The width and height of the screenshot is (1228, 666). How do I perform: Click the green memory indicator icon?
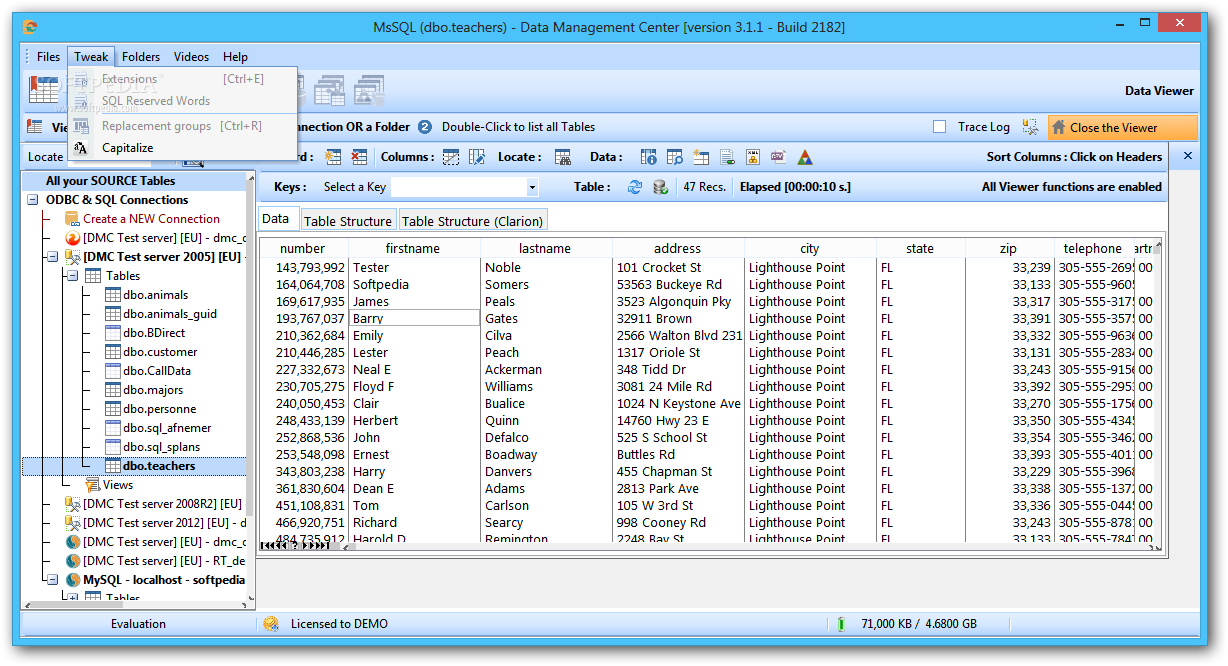coord(841,623)
